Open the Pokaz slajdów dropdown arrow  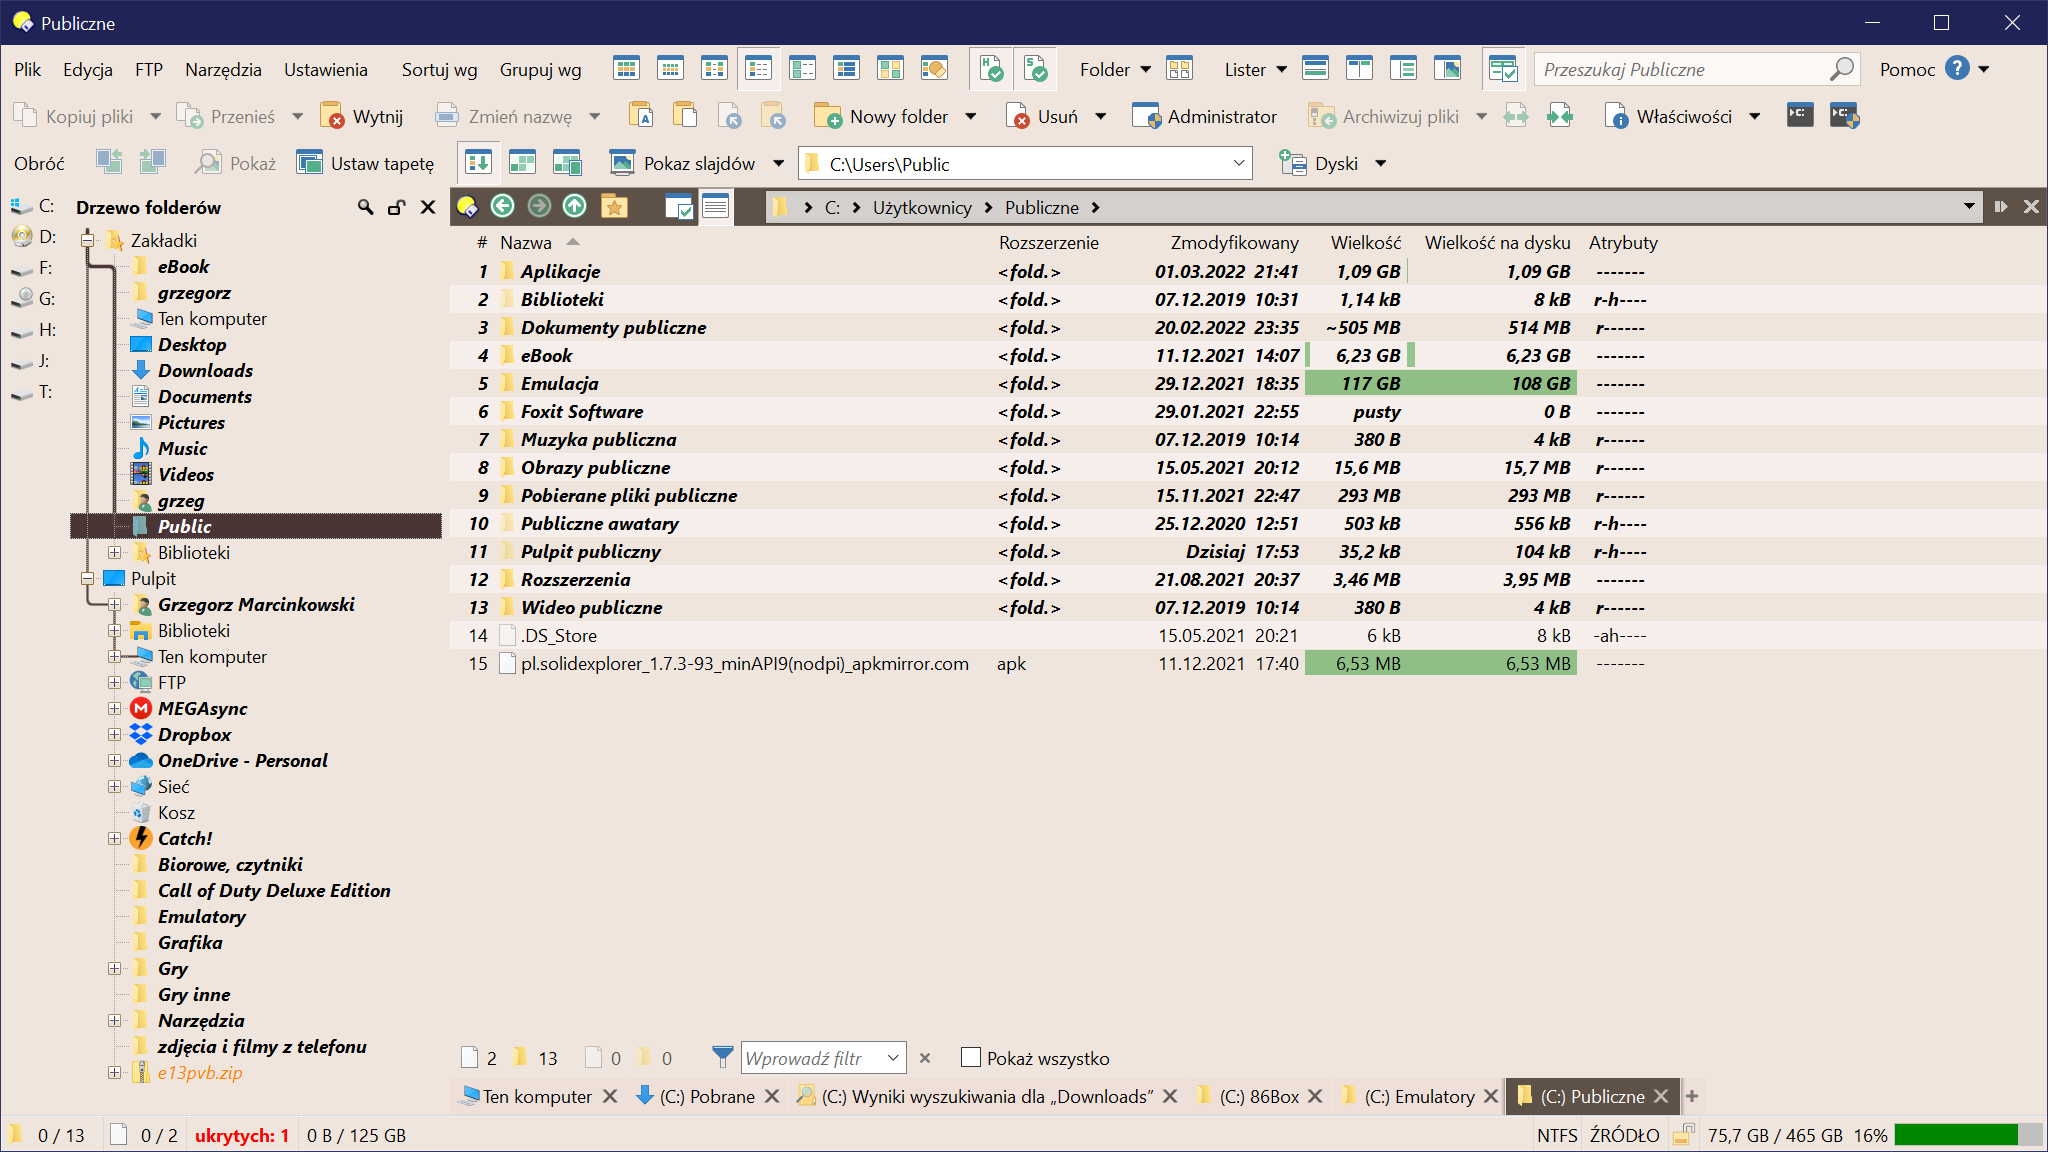(779, 163)
